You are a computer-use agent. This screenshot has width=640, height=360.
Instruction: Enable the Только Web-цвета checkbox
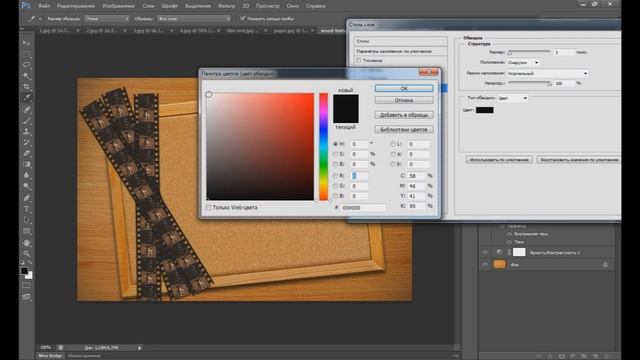(209, 208)
